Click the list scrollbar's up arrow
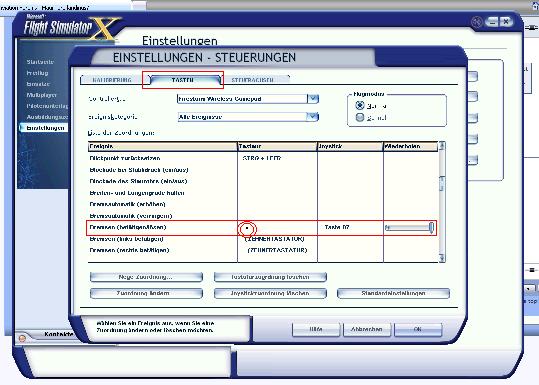 [x=442, y=146]
